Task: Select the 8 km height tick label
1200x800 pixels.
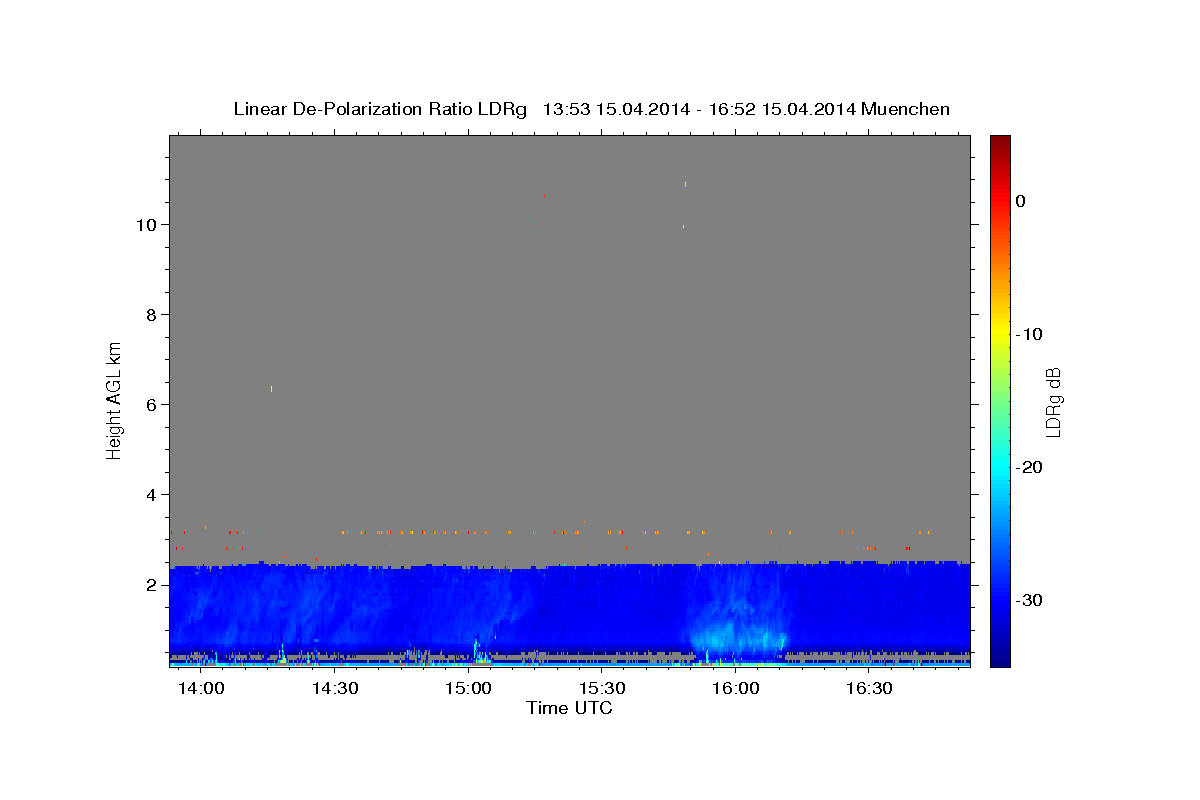Action: tap(152, 315)
